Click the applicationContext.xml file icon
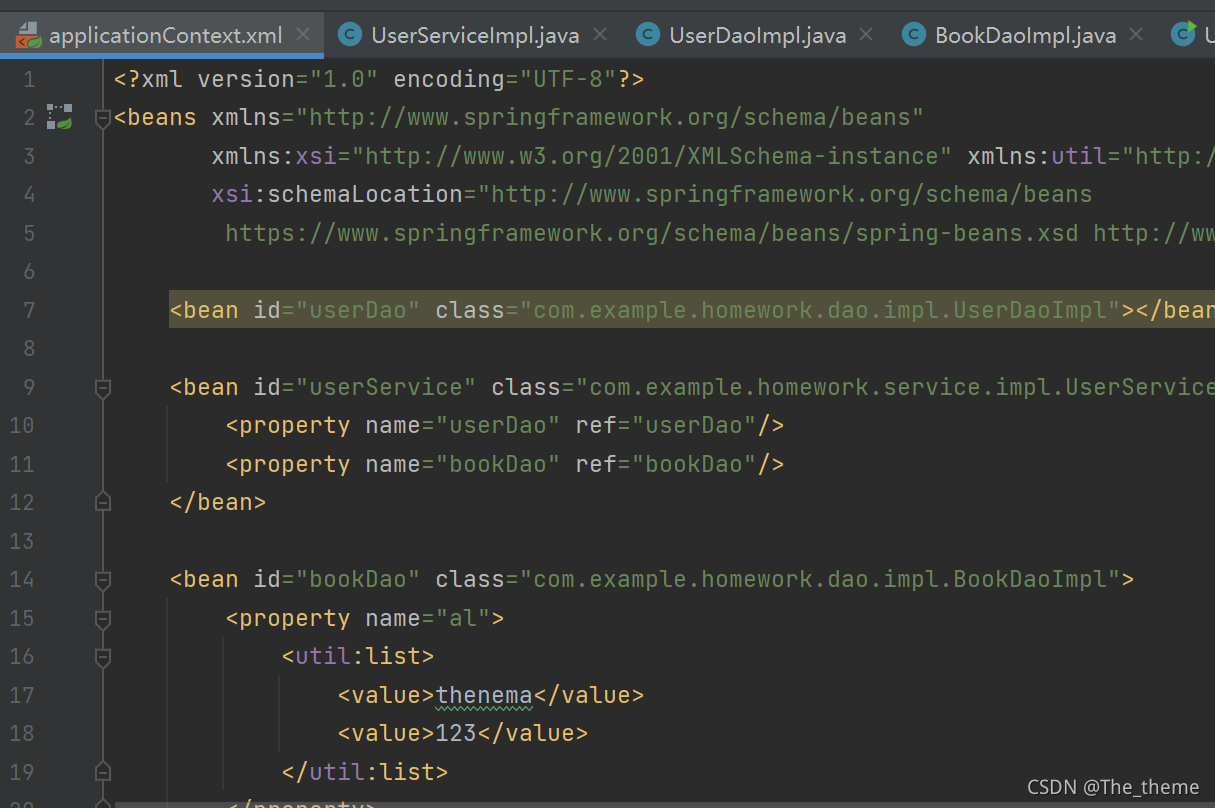 click(x=28, y=35)
